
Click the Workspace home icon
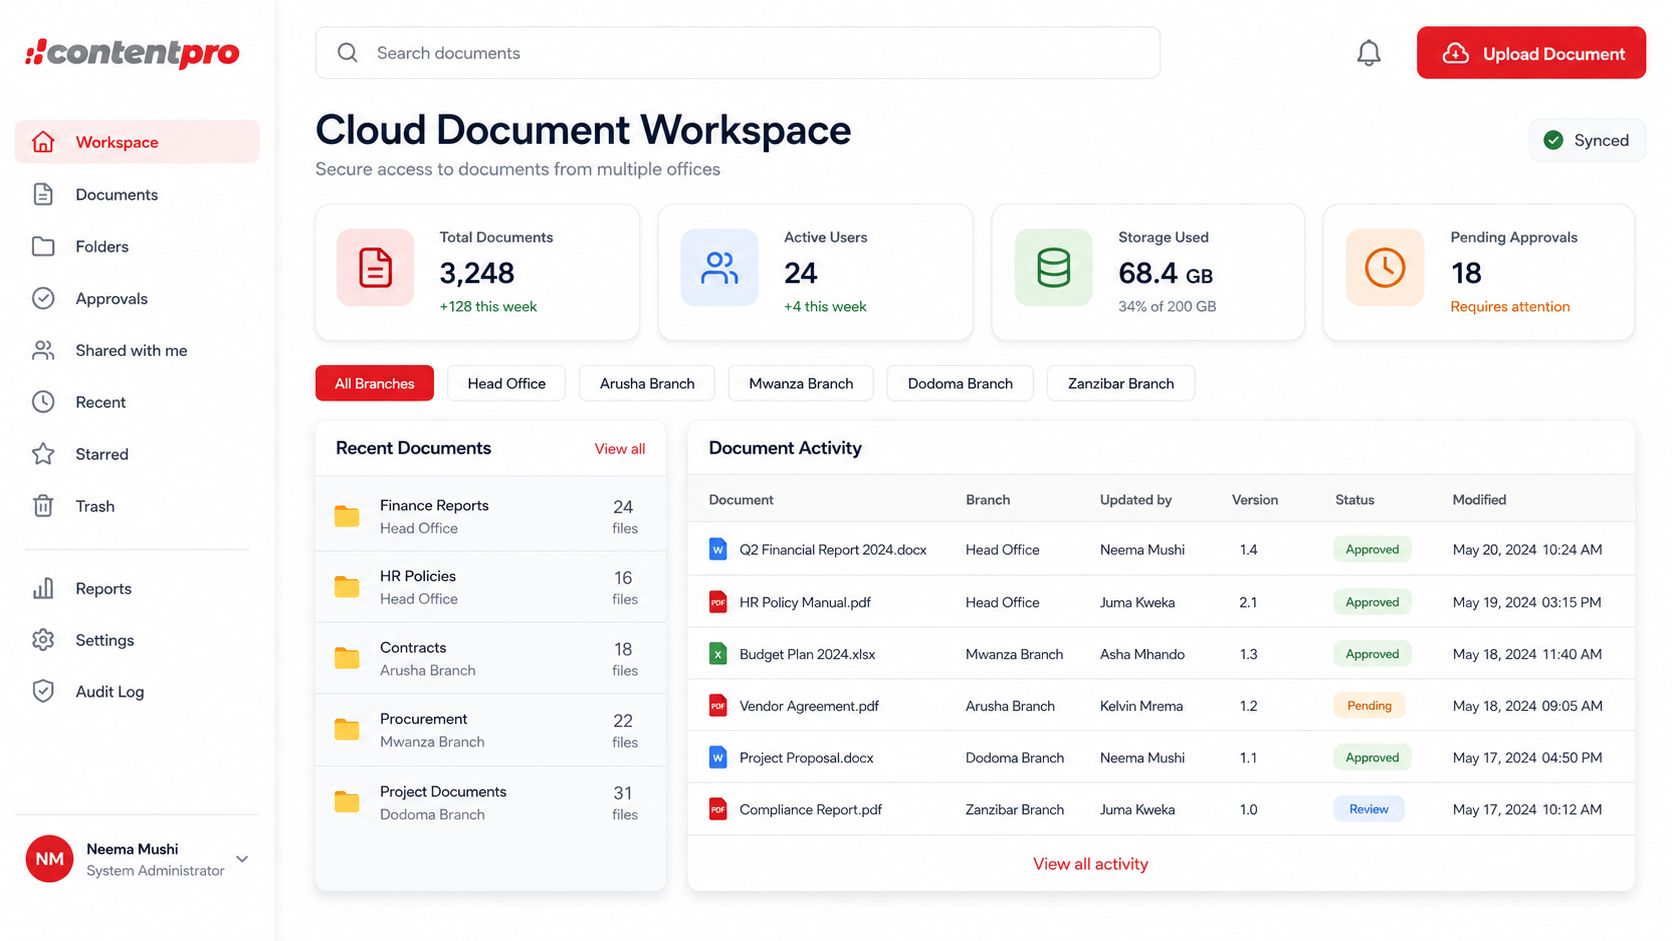43,142
